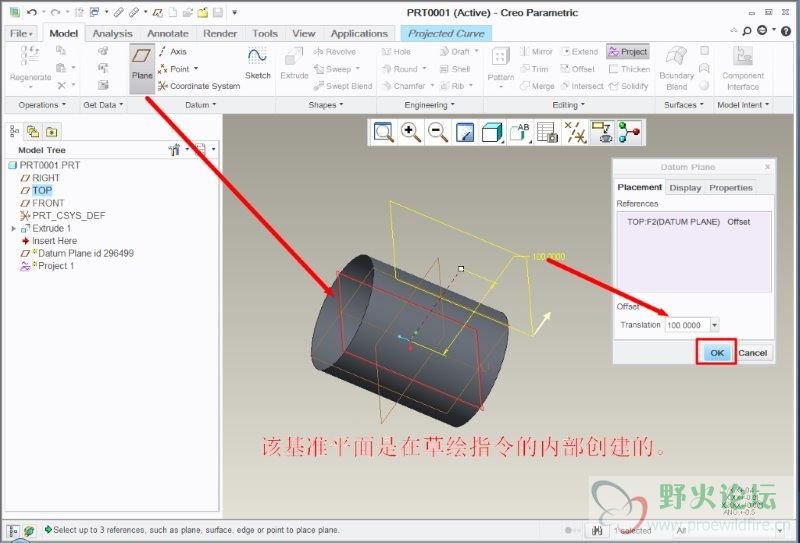Open Model Tree settings icon
800x543 pixels.
pos(174,150)
